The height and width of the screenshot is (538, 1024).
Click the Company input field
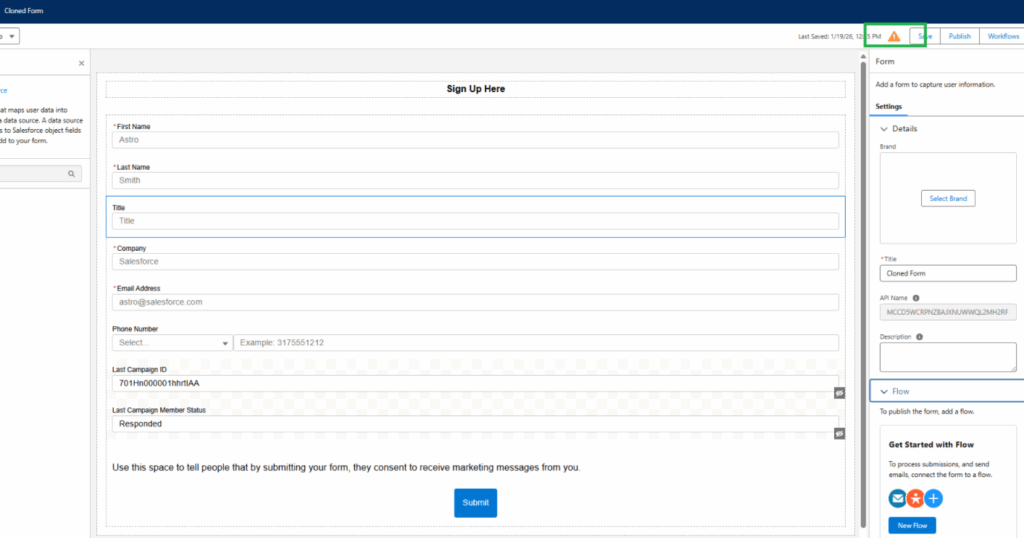(x=475, y=261)
